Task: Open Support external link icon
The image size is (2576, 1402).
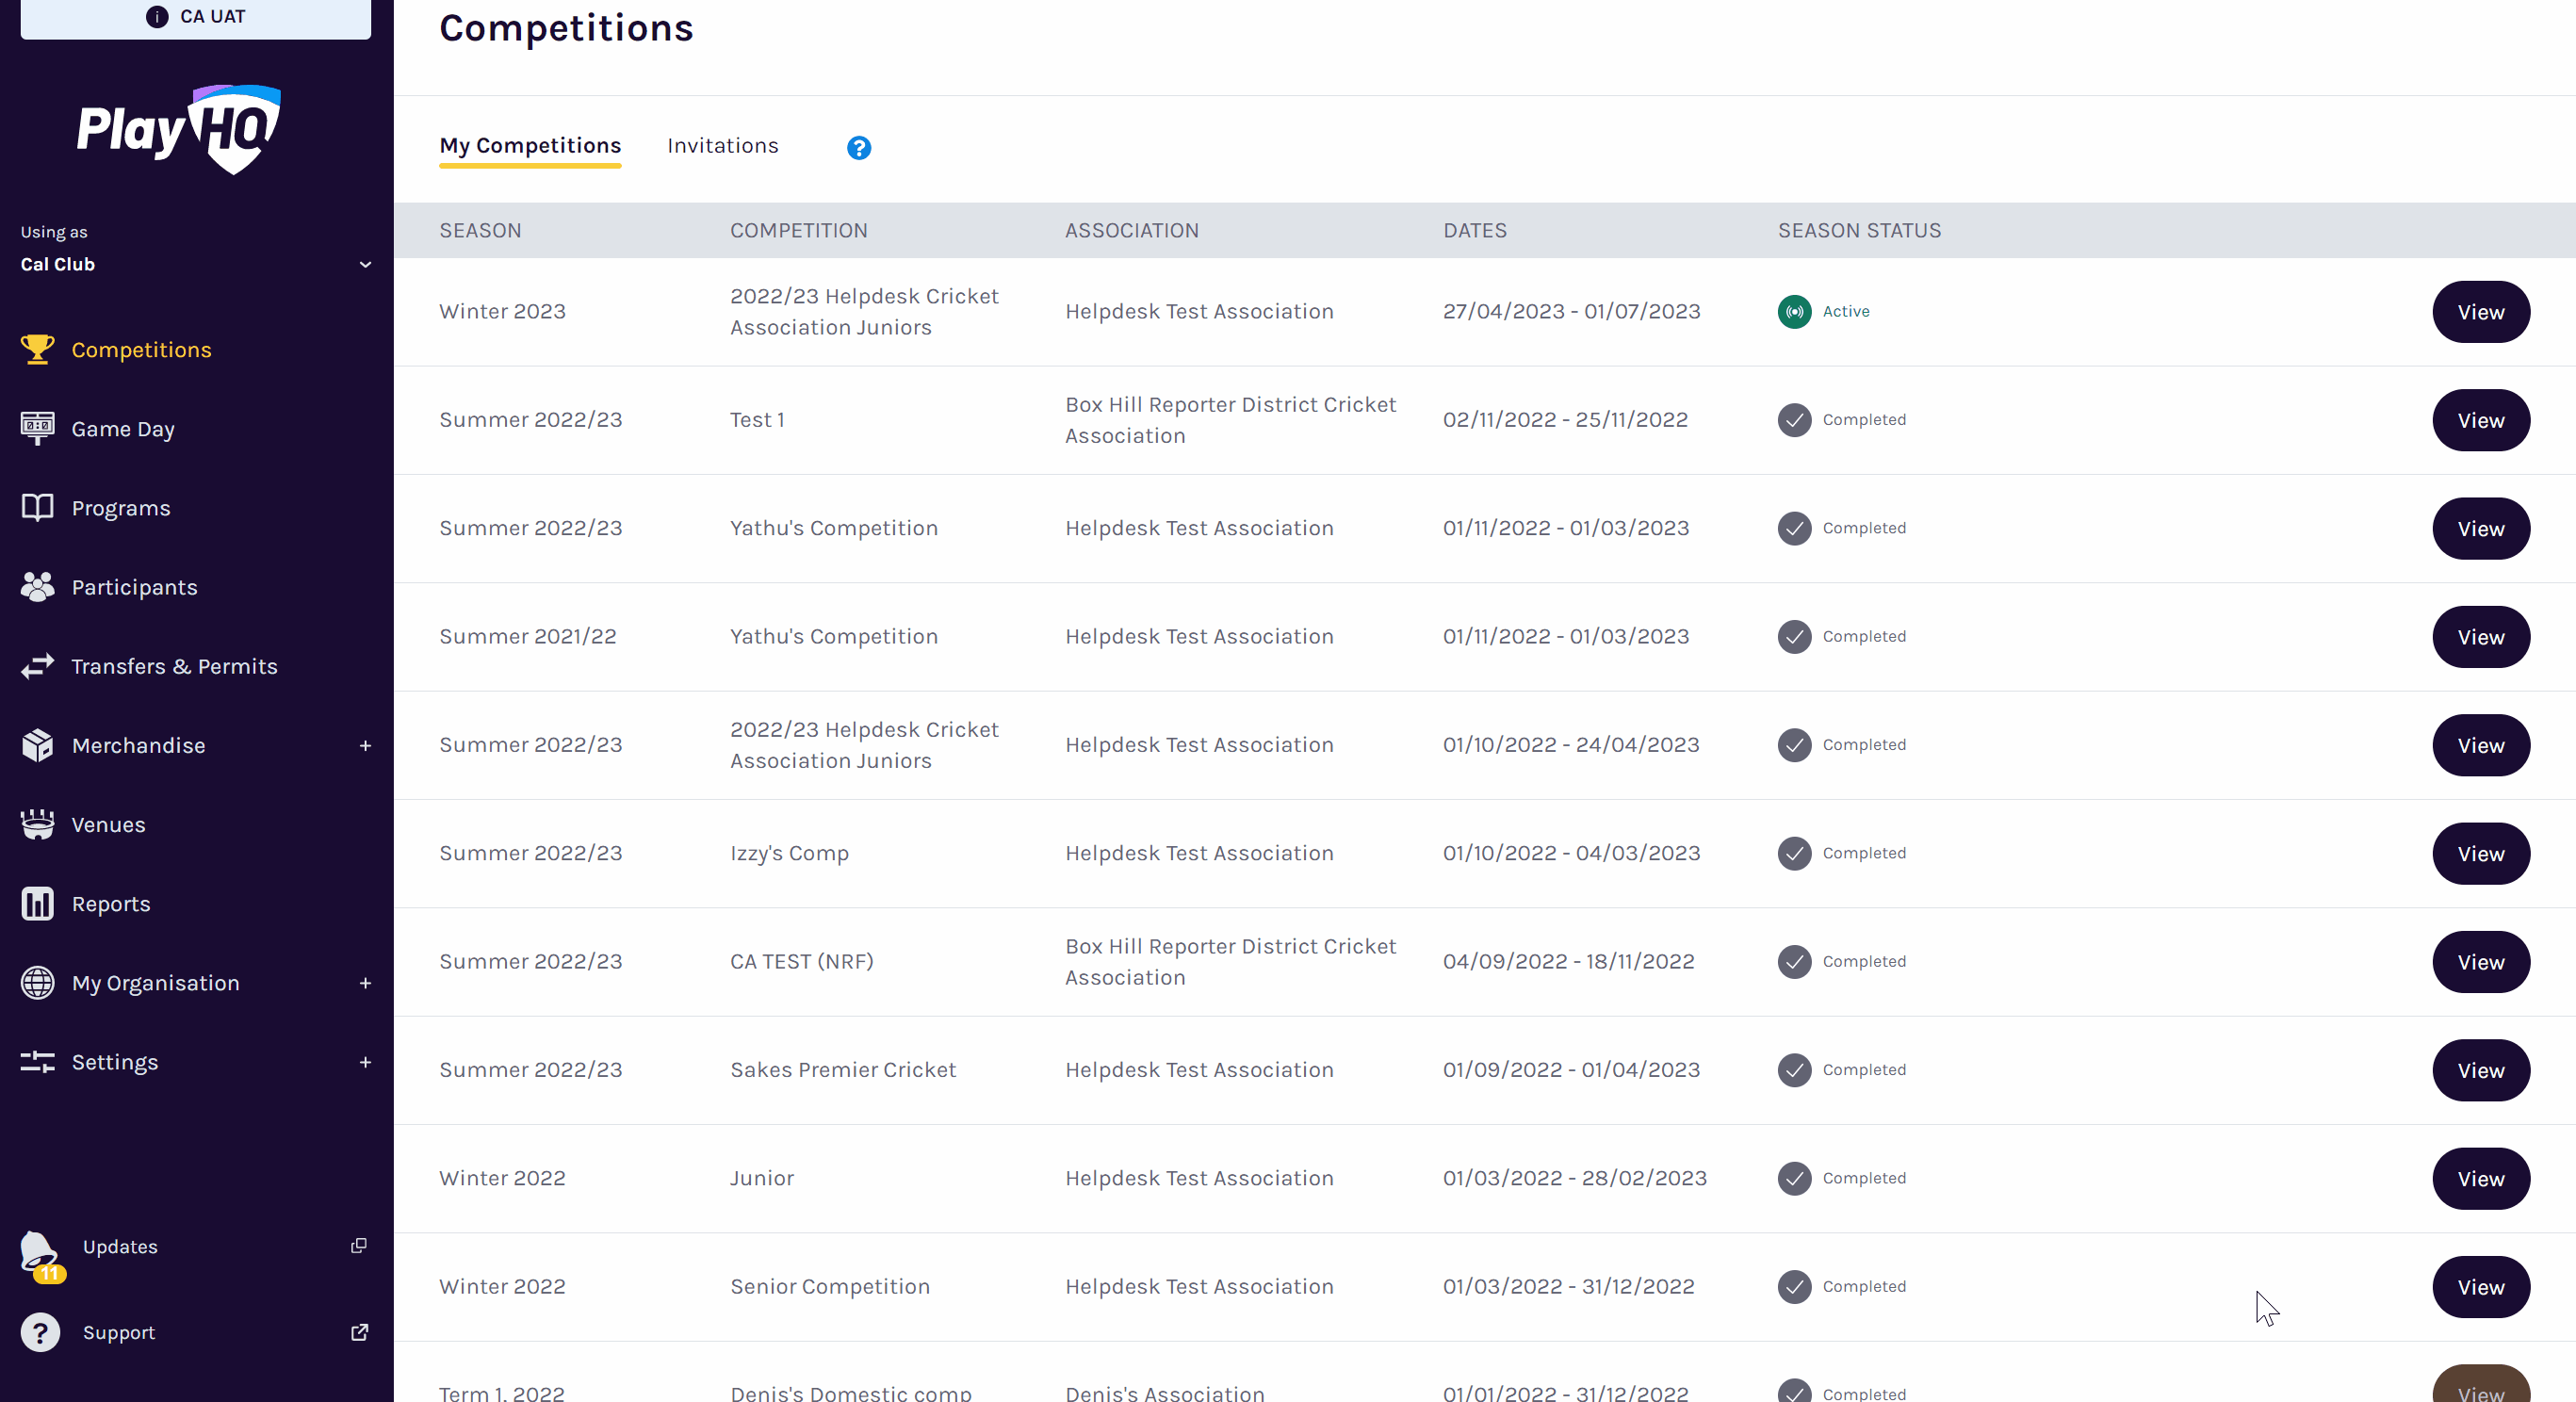Action: point(359,1332)
